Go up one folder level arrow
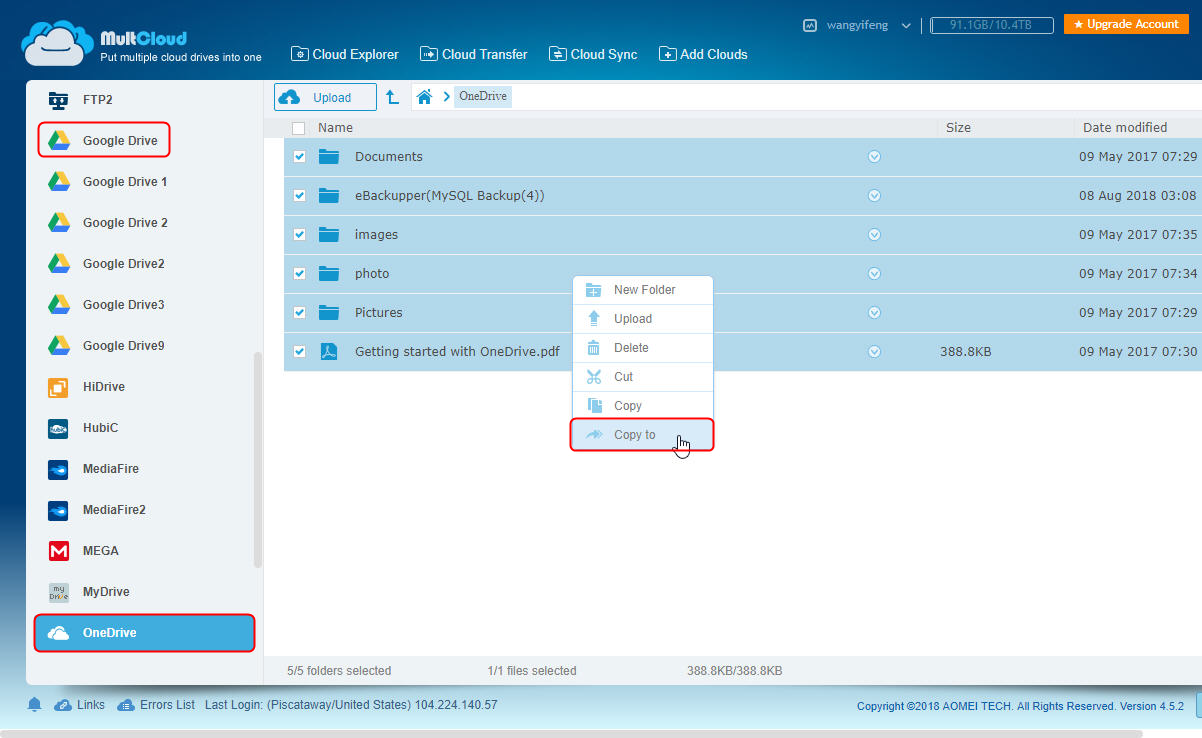This screenshot has width=1202, height=738. [393, 97]
